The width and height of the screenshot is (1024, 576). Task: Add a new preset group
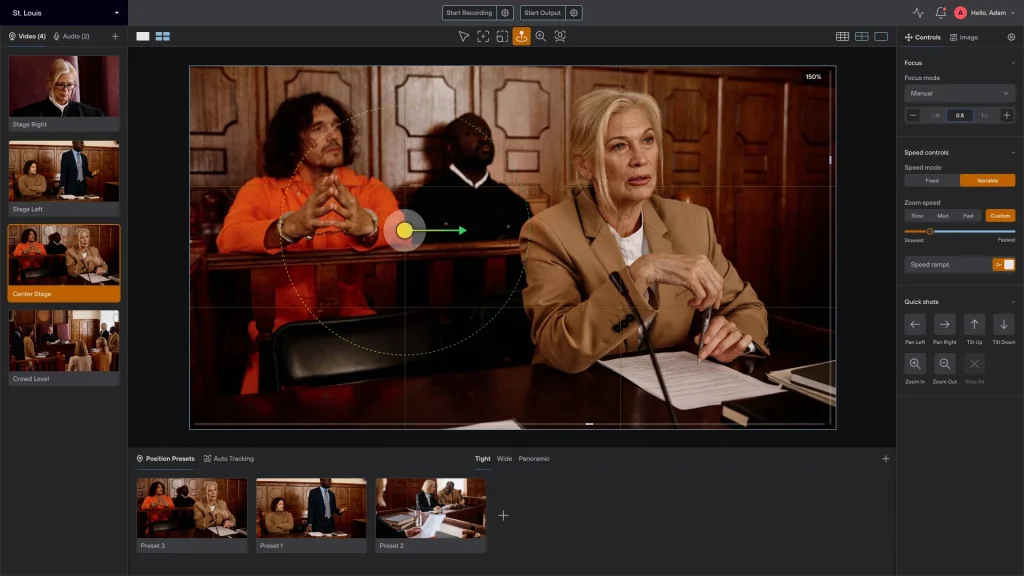coord(886,458)
